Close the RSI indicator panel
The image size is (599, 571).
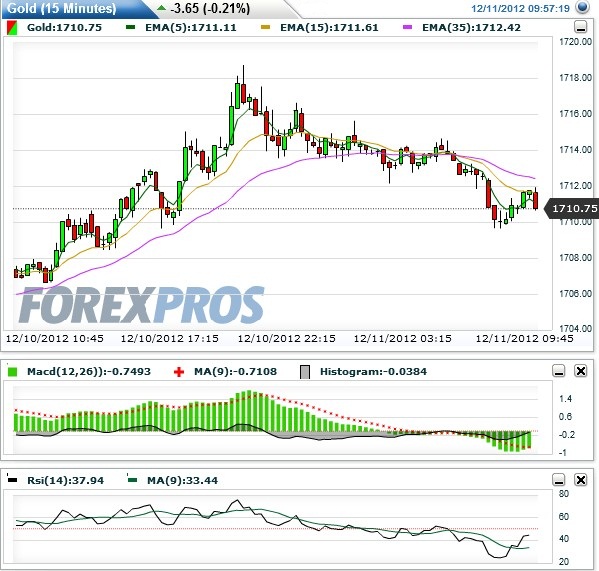(581, 480)
